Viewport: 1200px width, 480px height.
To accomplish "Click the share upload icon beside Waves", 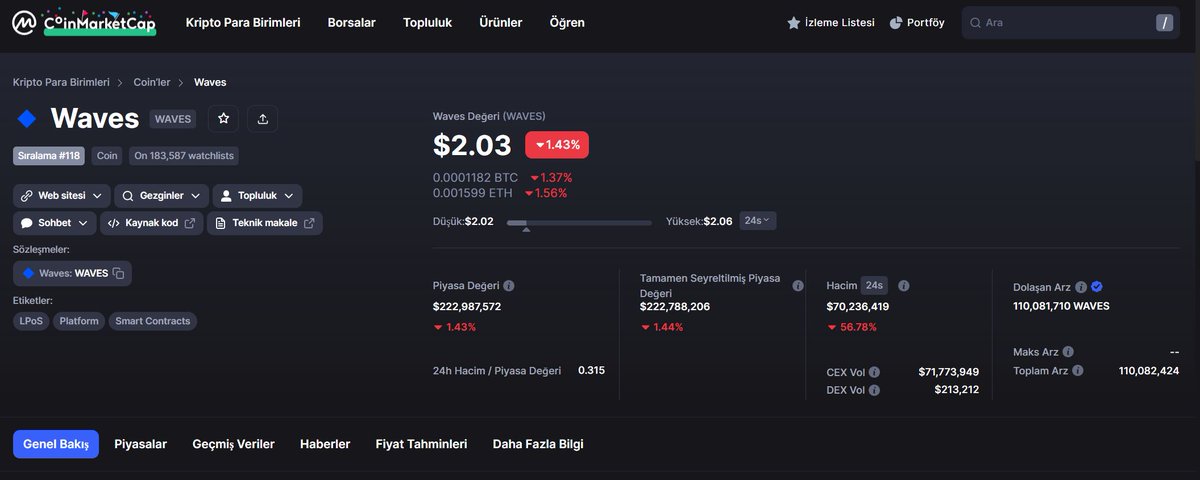I will [x=262, y=118].
